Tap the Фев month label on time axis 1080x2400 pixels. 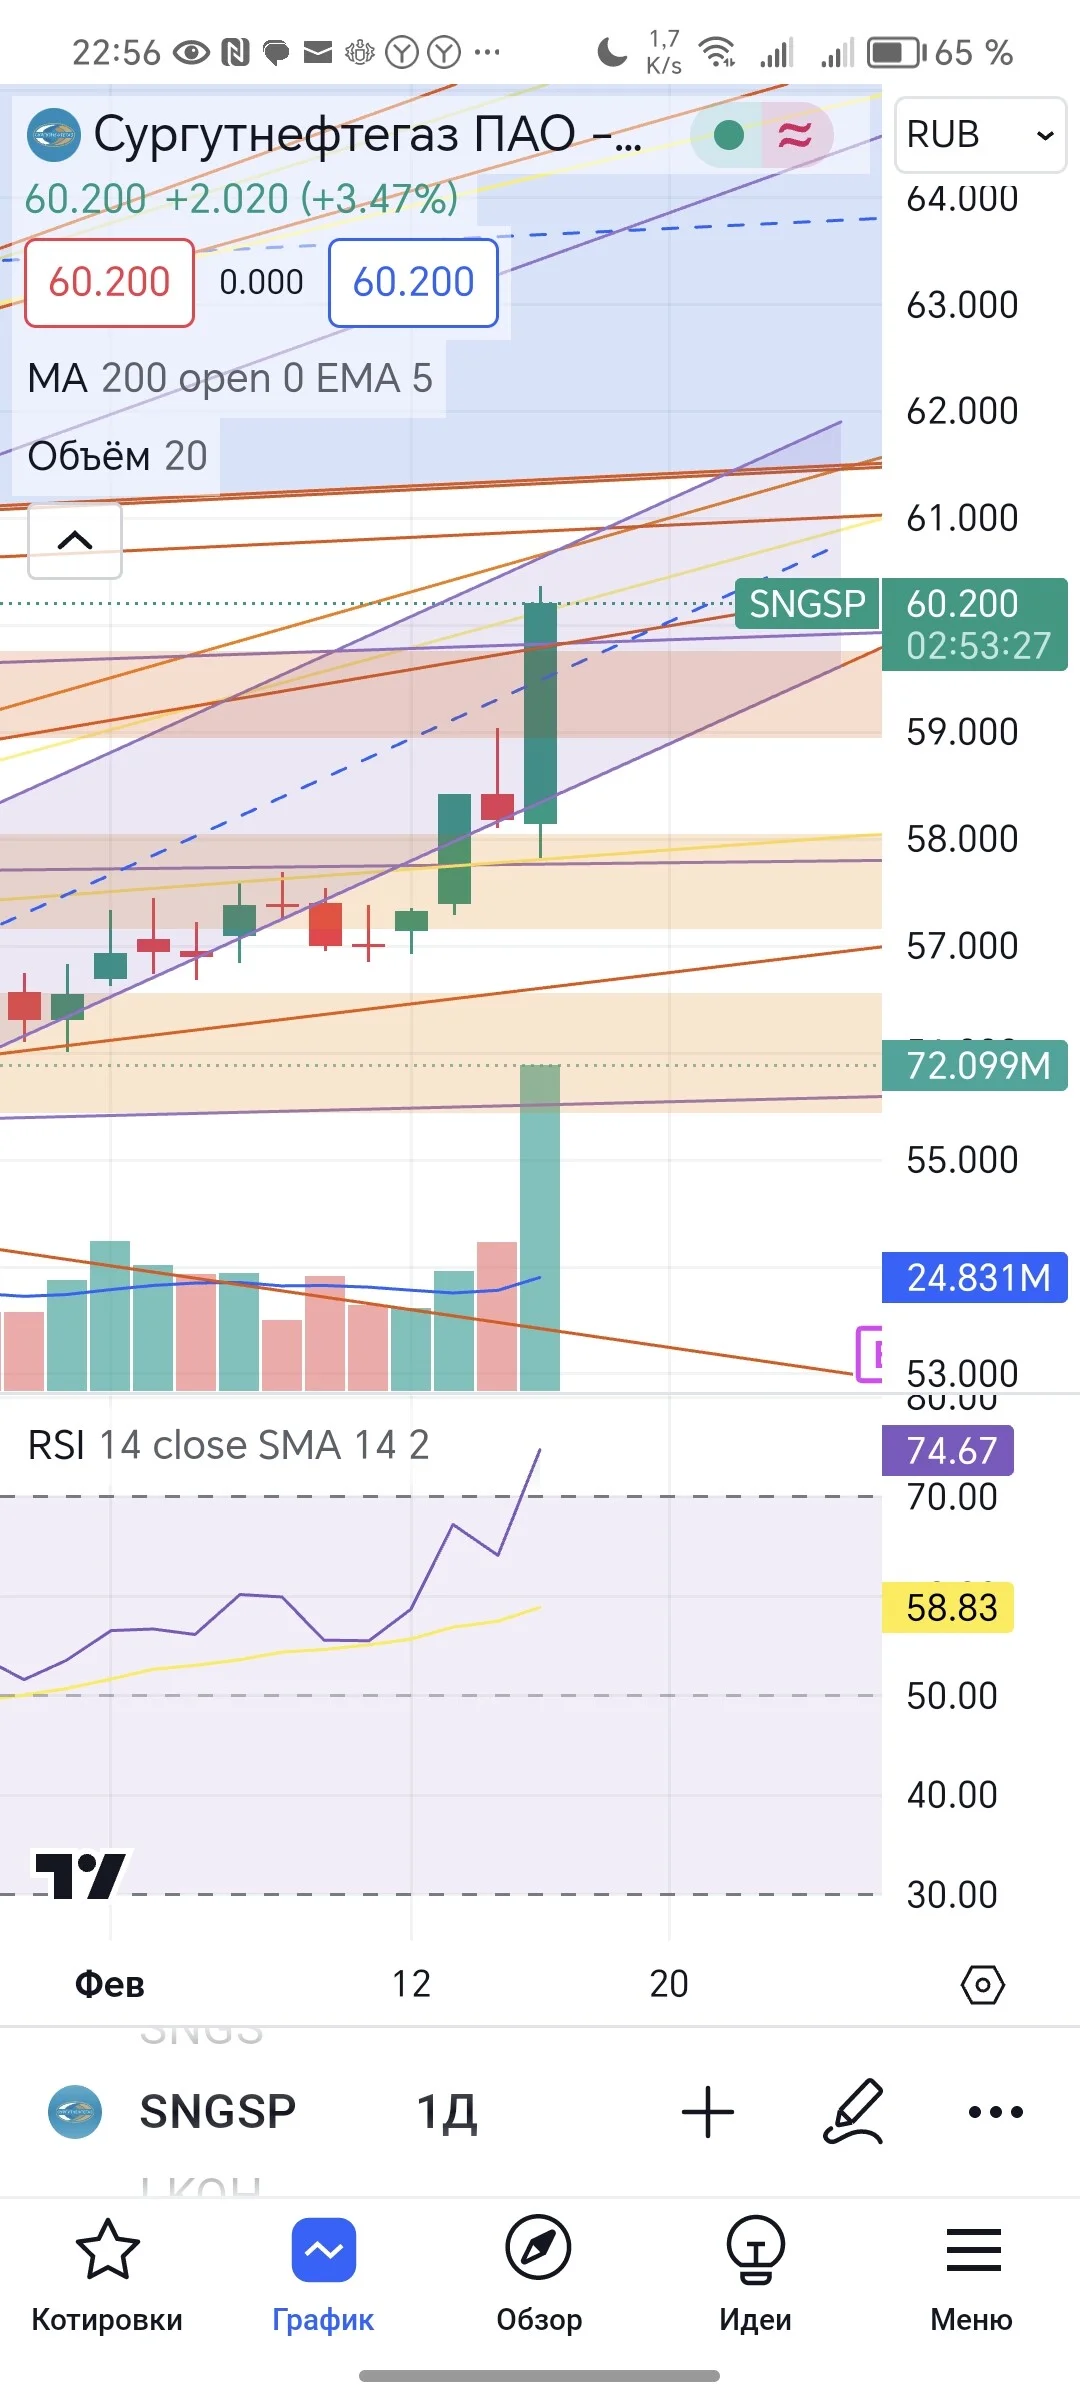(110, 1984)
